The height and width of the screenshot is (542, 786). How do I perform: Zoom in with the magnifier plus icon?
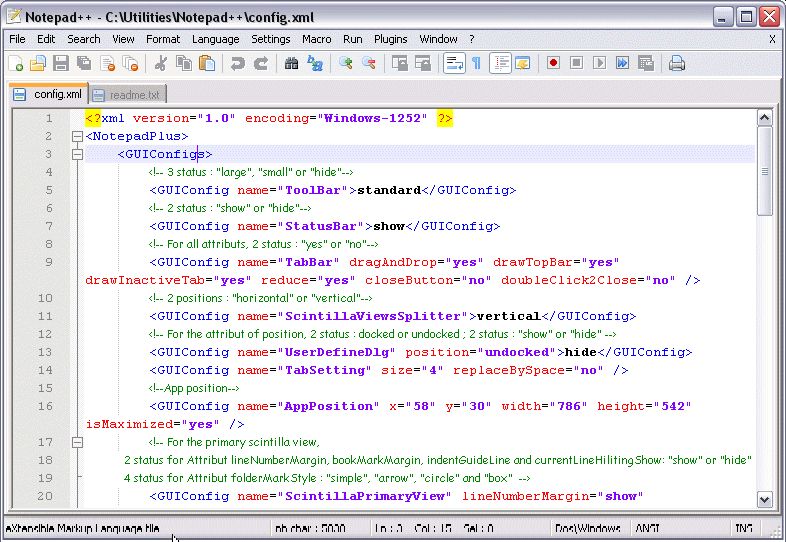(345, 64)
